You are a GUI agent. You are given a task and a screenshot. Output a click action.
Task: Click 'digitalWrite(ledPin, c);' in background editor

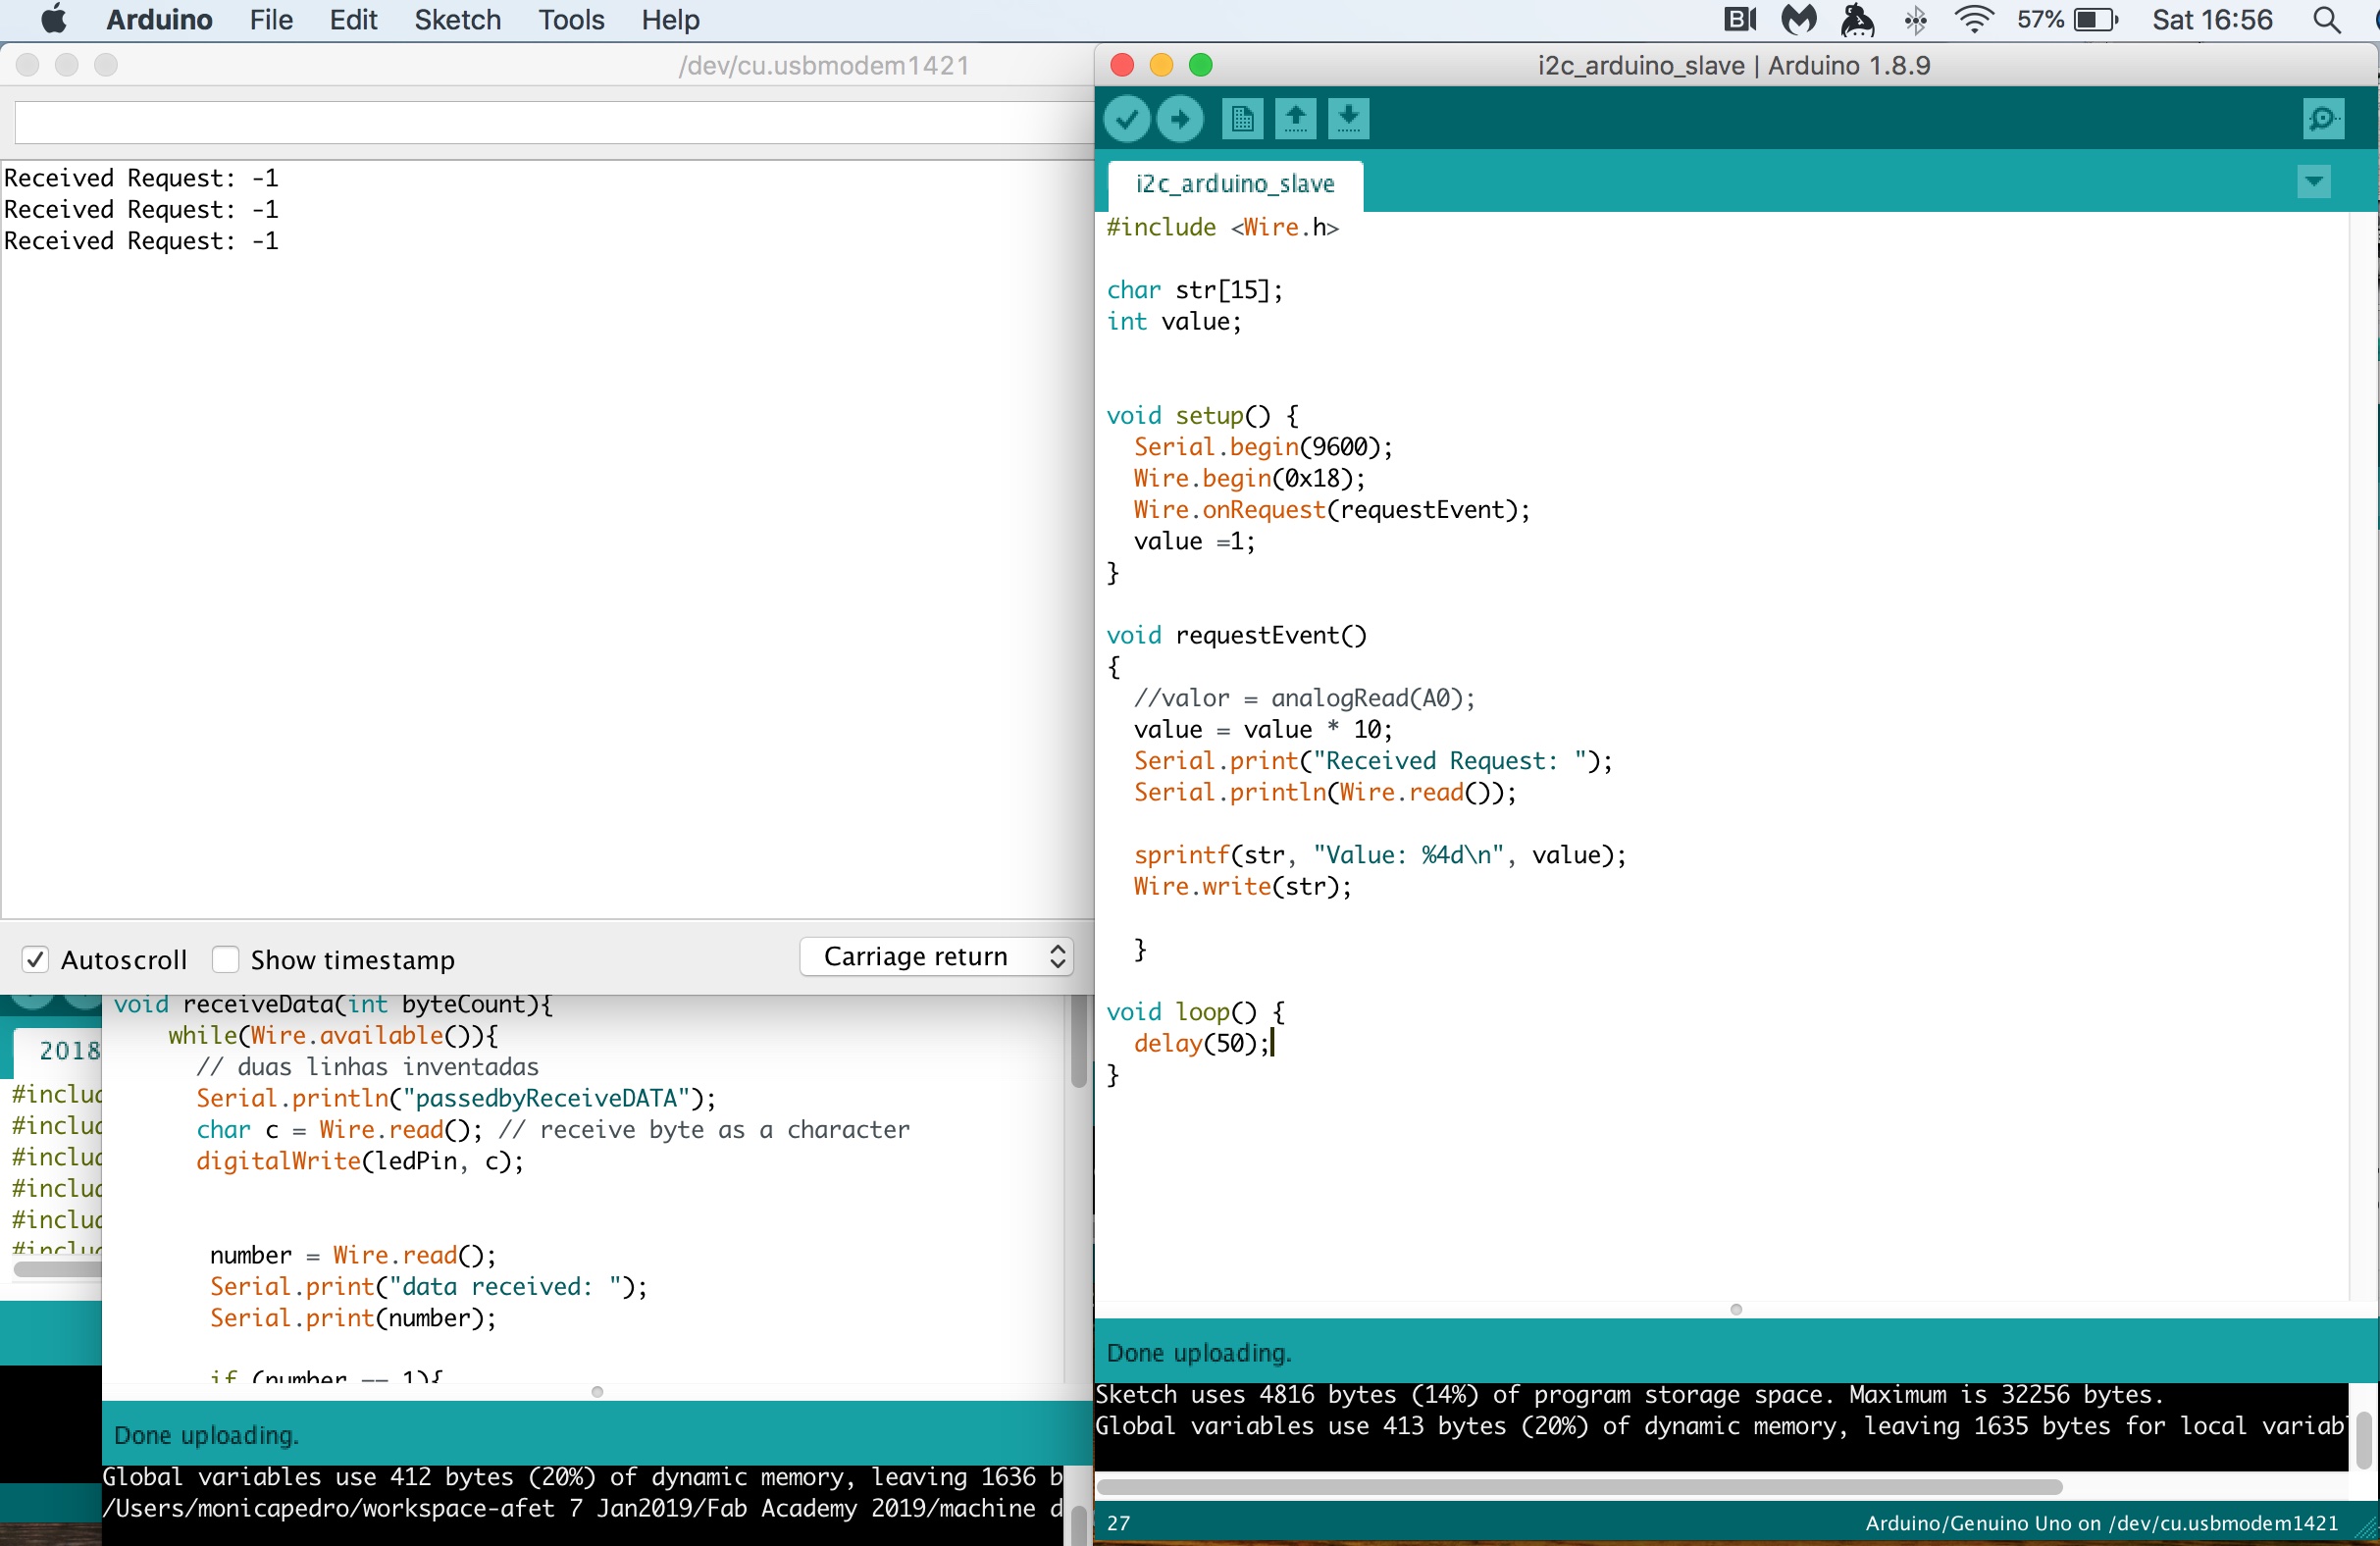pyautogui.click(x=360, y=1161)
